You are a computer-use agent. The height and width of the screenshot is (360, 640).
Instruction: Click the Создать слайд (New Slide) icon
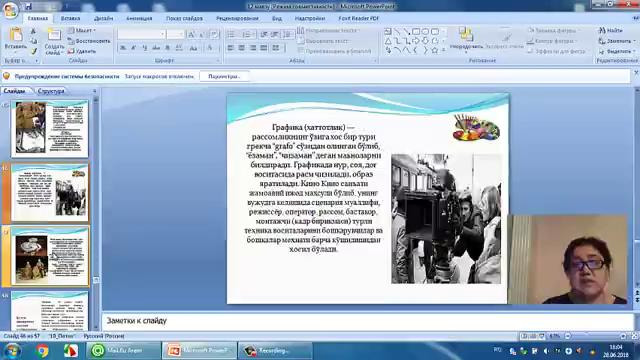click(54, 35)
